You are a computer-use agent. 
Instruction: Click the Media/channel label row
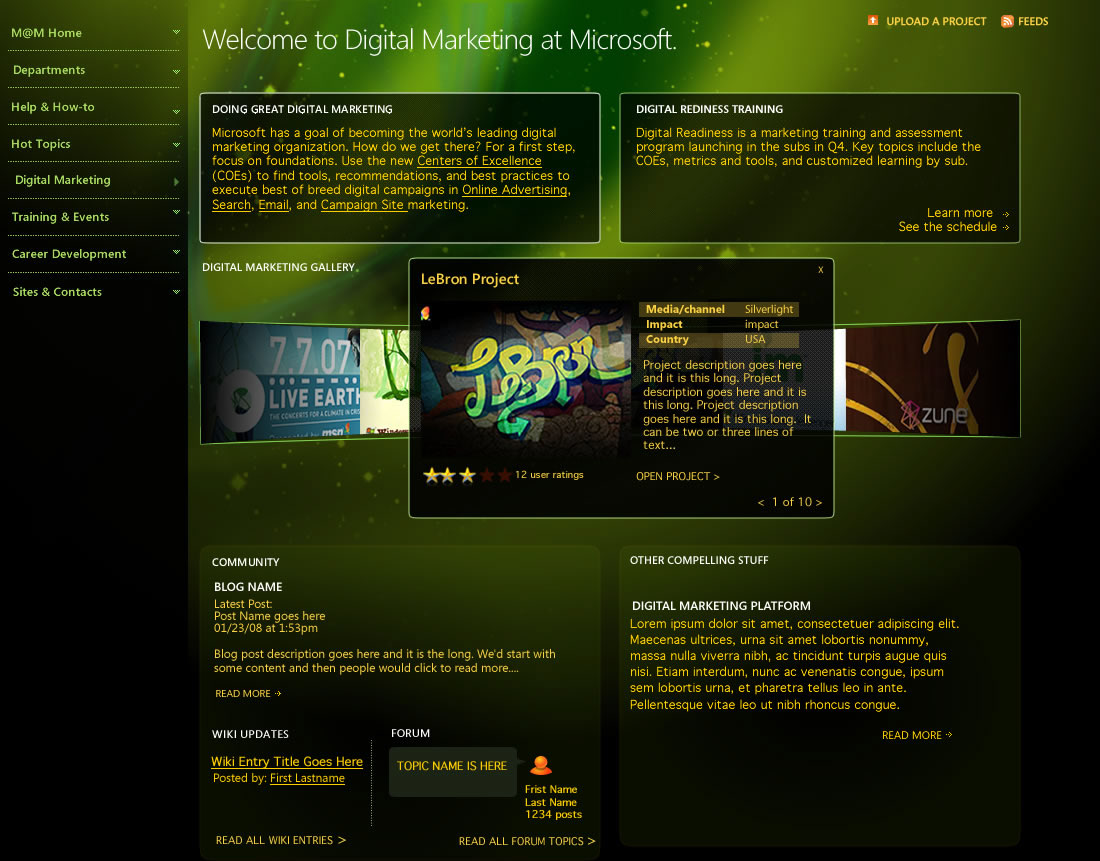point(718,309)
